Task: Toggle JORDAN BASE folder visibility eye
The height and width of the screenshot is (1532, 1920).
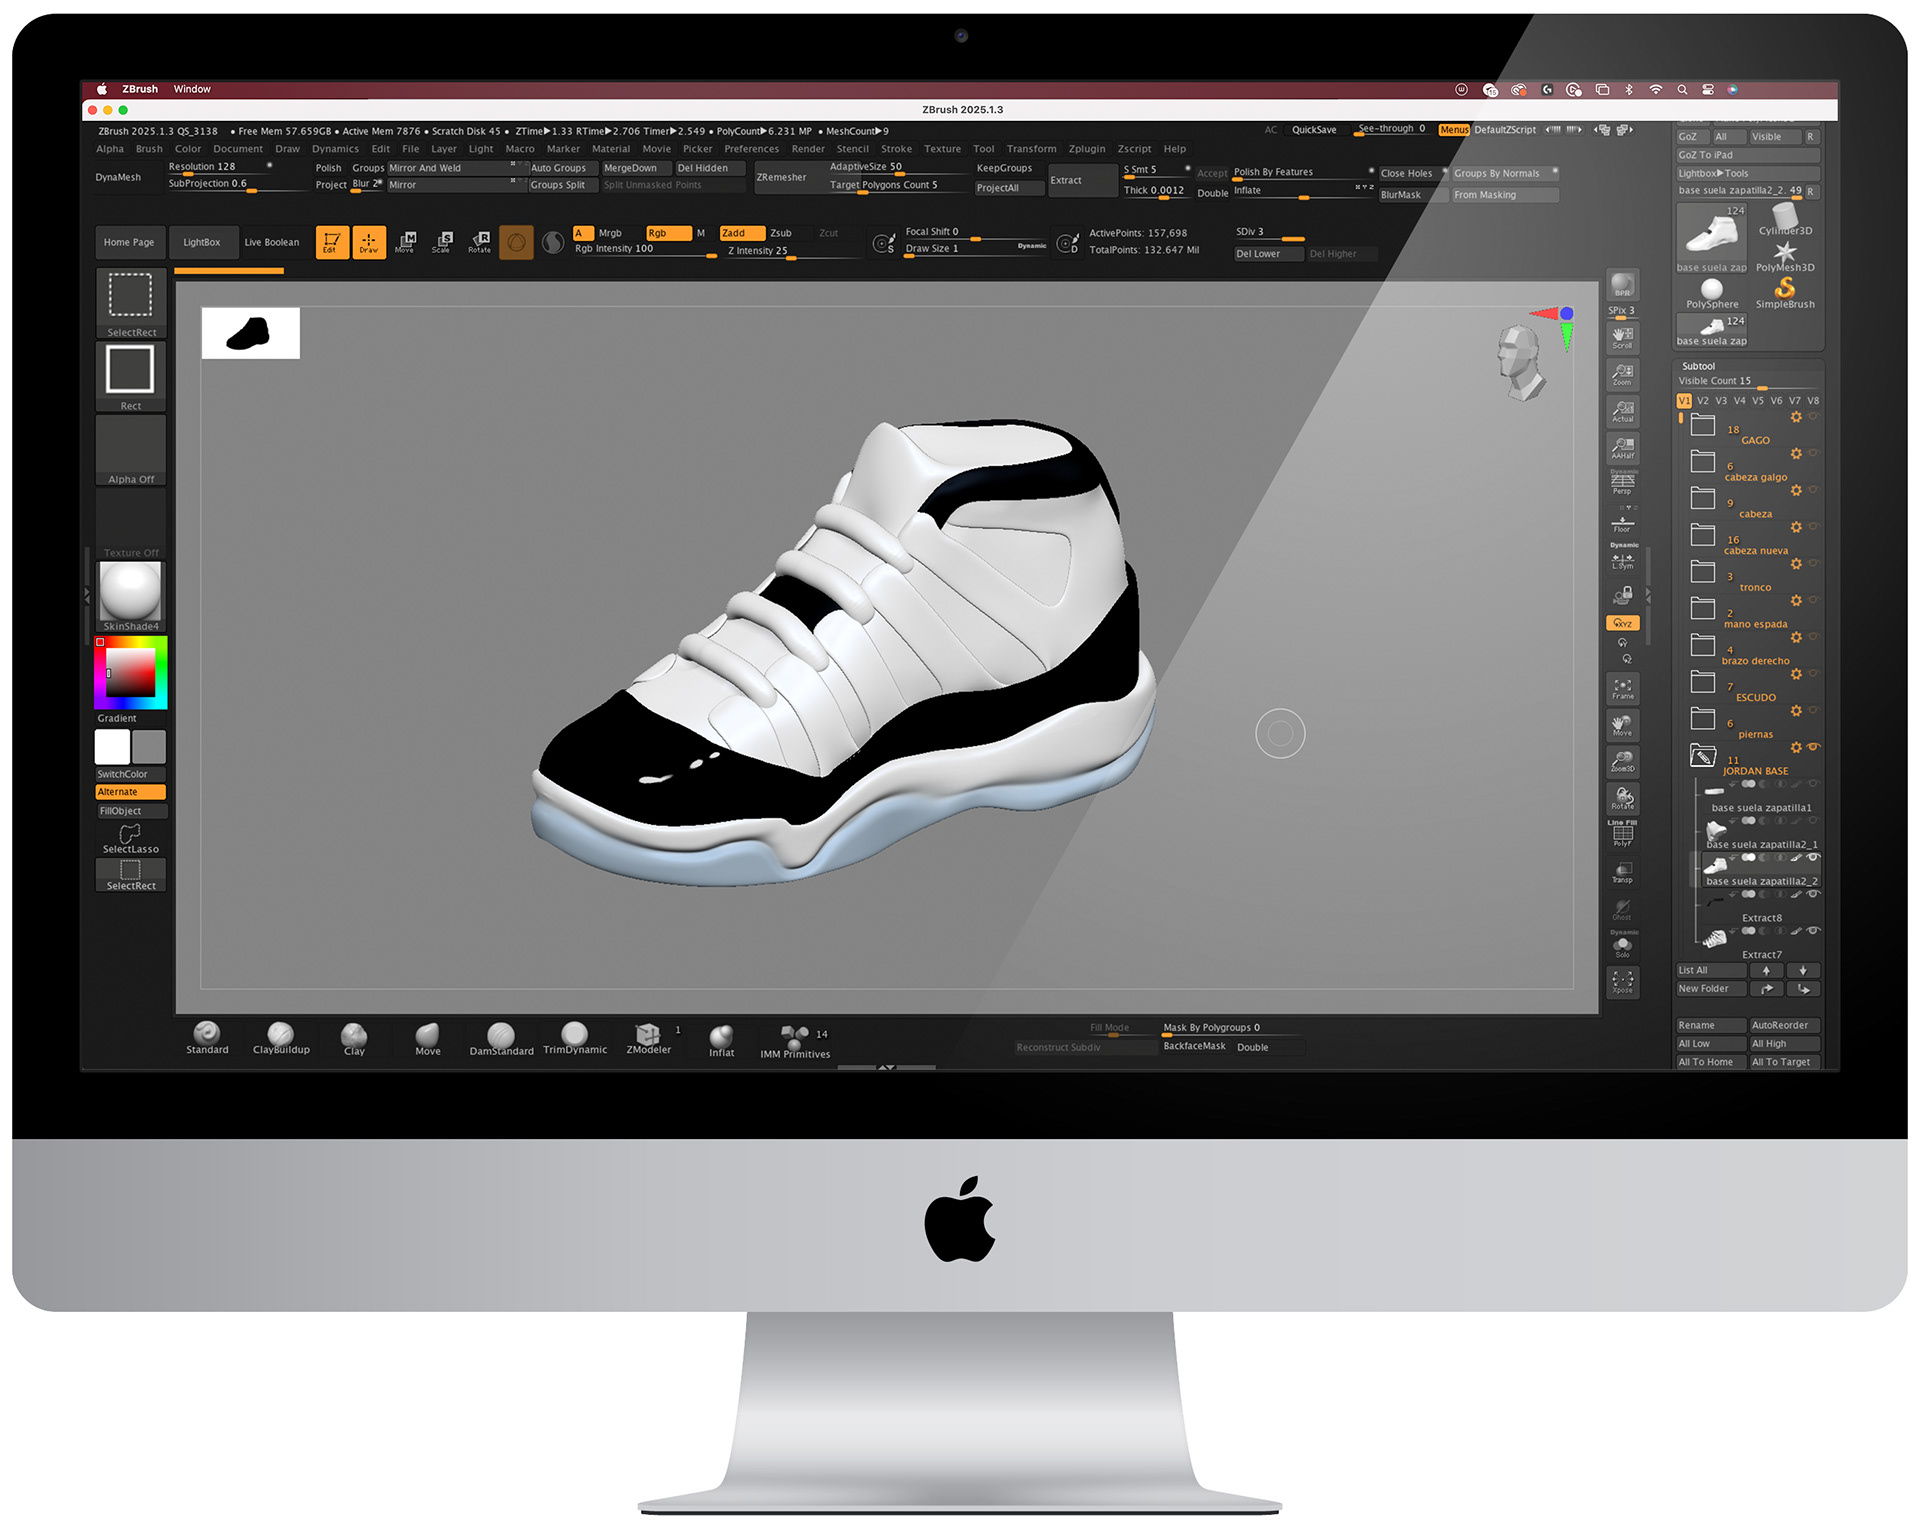Action: pyautogui.click(x=1813, y=747)
